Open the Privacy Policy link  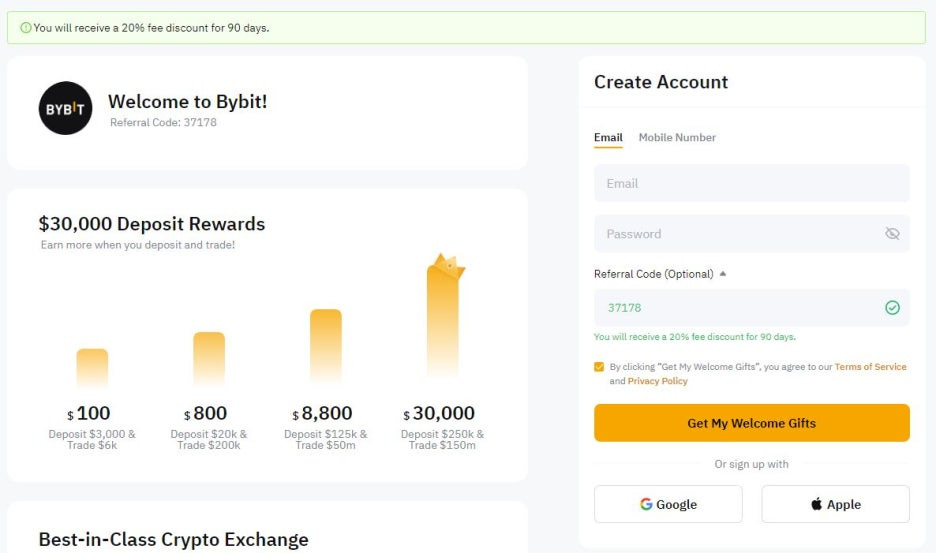coord(657,381)
